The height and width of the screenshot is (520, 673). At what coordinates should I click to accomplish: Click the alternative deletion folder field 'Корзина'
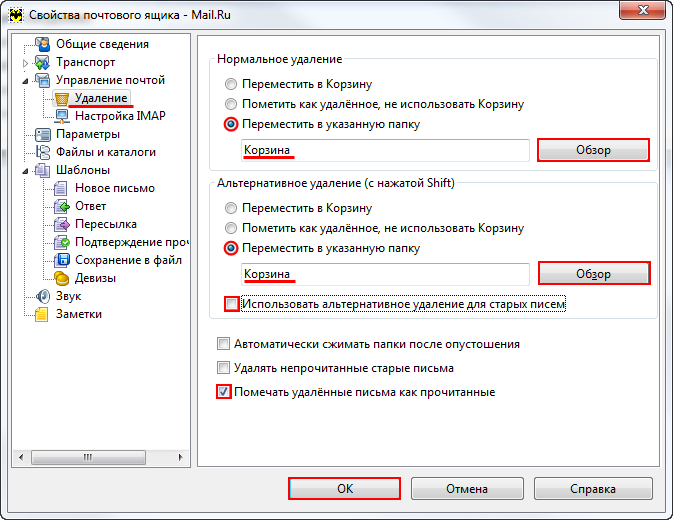[x=385, y=274]
